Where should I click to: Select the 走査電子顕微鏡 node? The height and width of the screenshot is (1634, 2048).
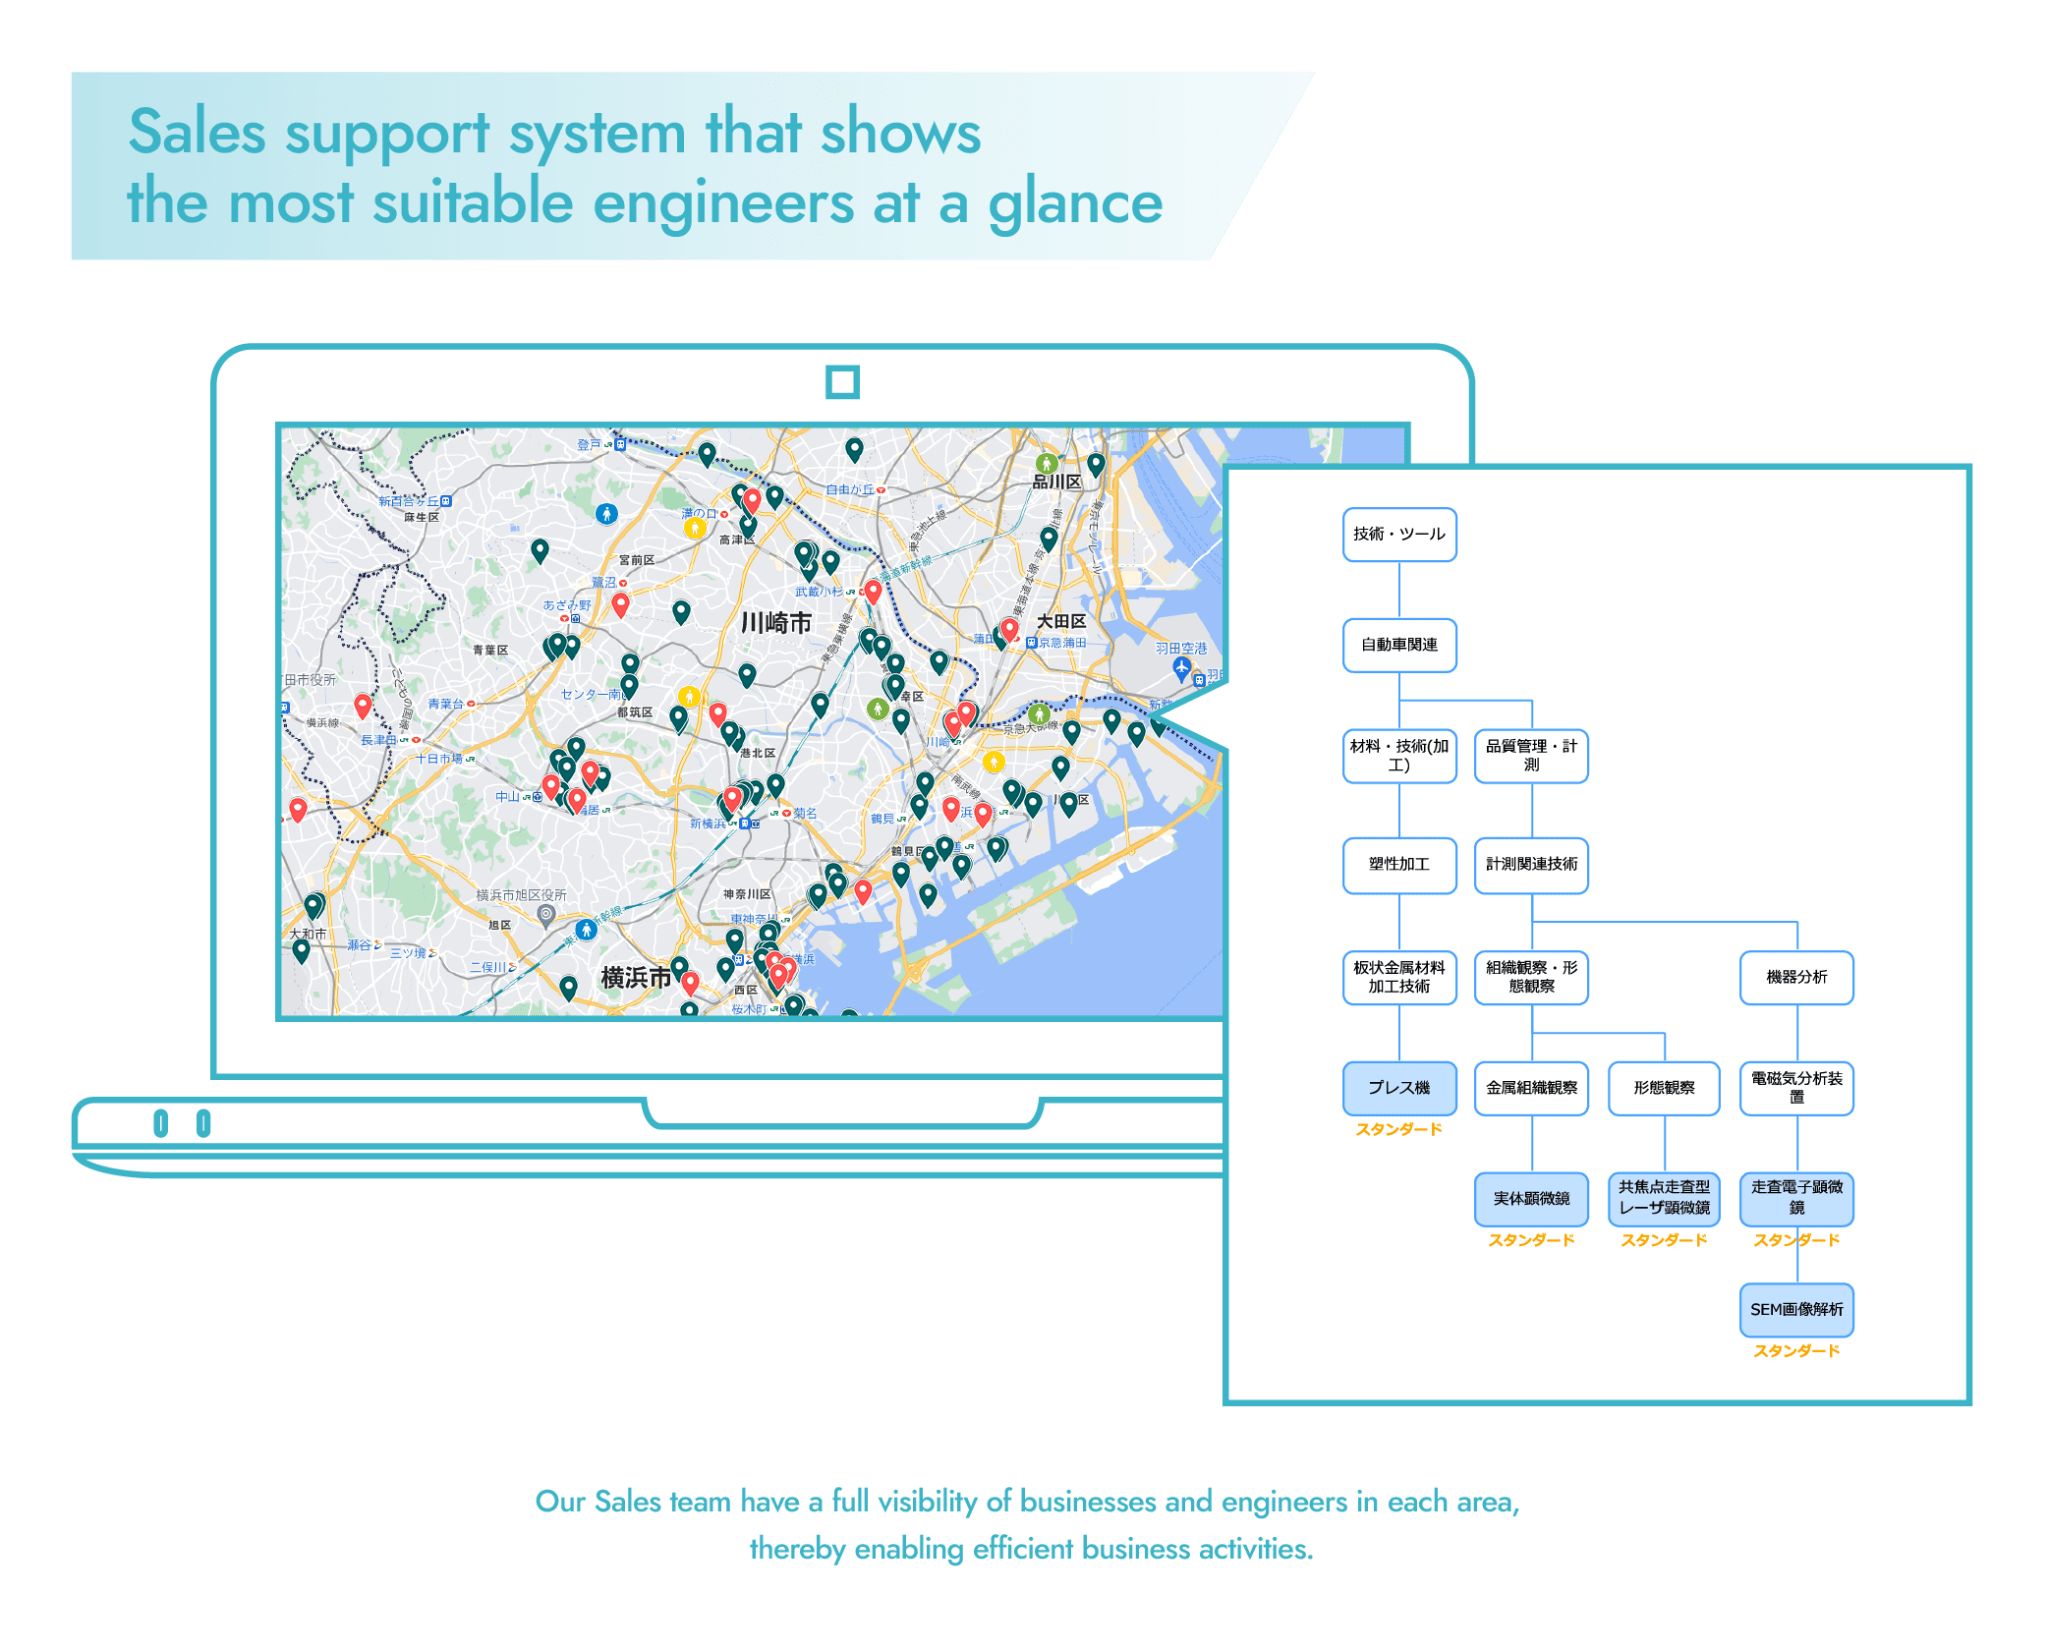point(1796,1198)
